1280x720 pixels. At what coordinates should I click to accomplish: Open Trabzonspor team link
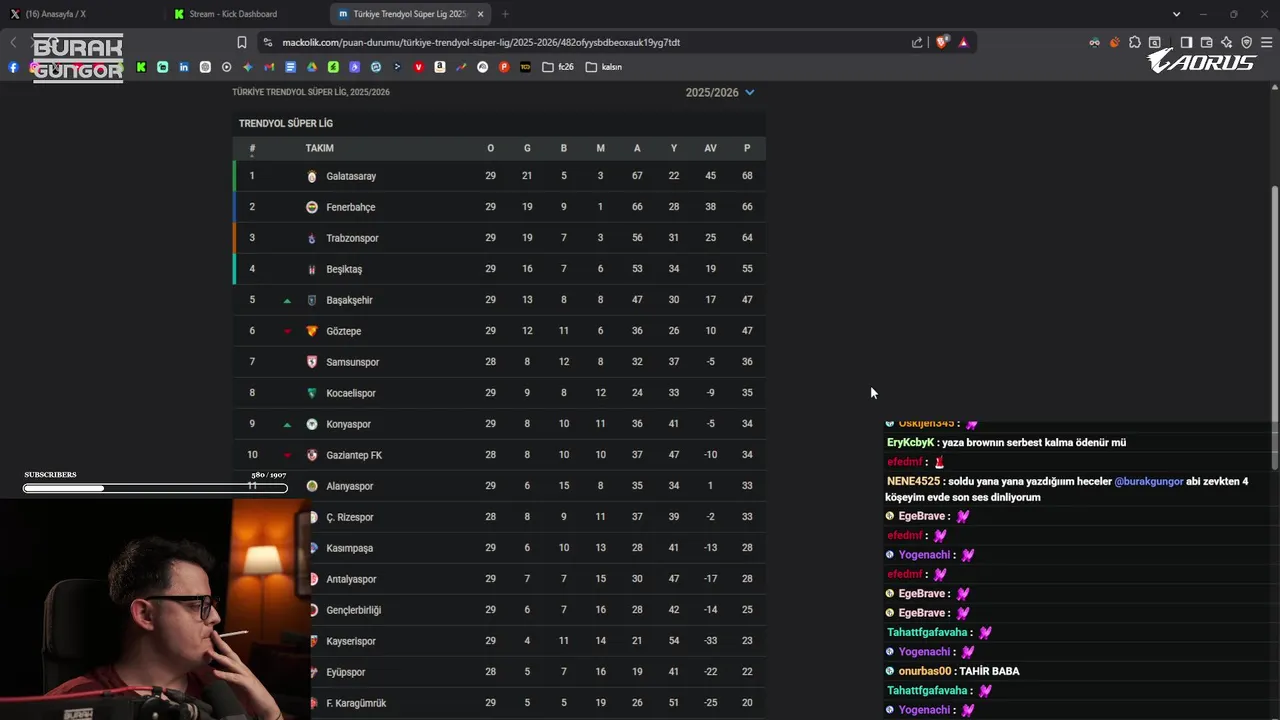352,238
